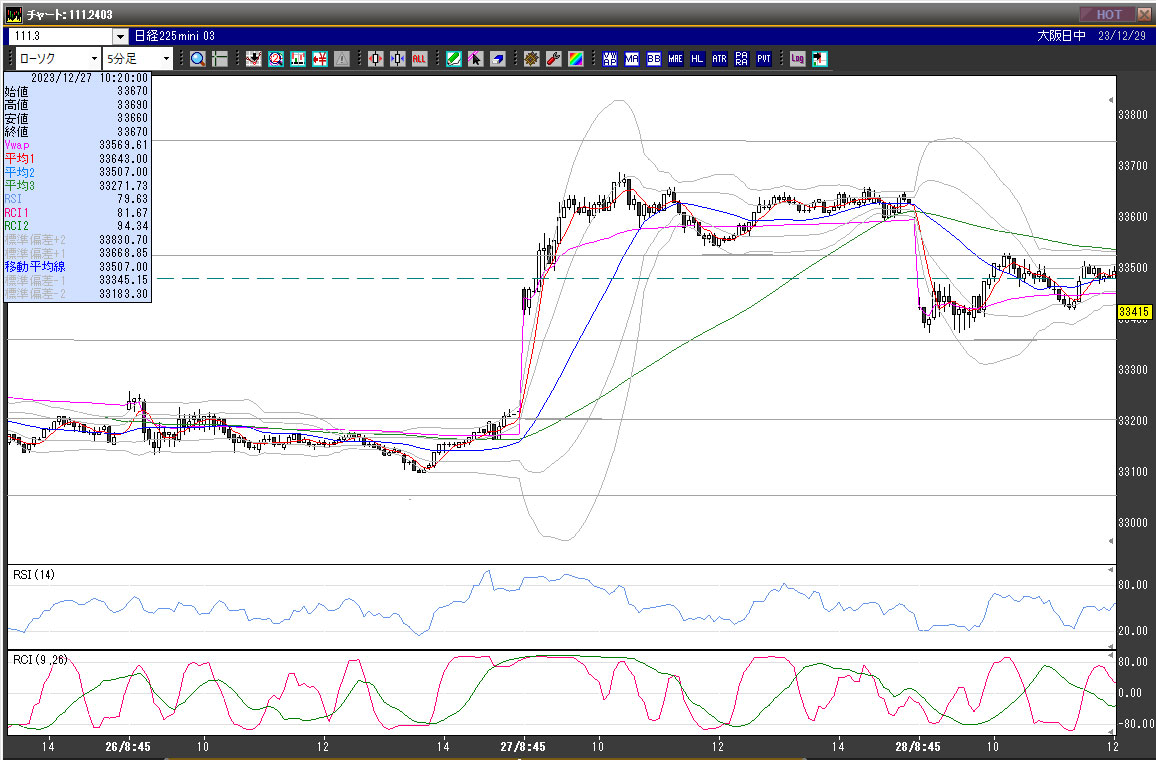The image size is (1156, 760).
Task: Click the 33000 price axis label
Action: (1133, 523)
